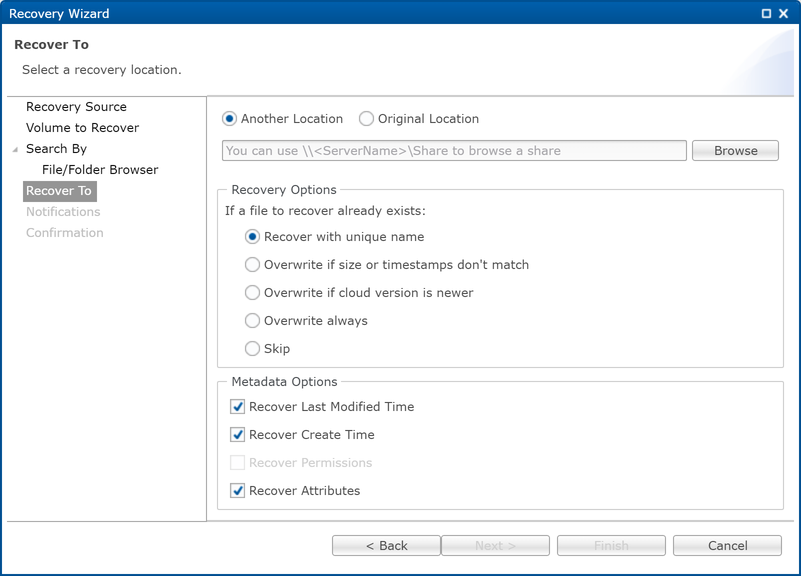Uncheck Recover Last Modified Time
The image size is (801, 576).
point(238,407)
